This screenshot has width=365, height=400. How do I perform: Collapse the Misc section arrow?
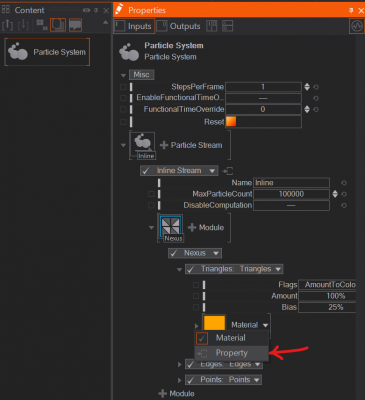tap(123, 75)
